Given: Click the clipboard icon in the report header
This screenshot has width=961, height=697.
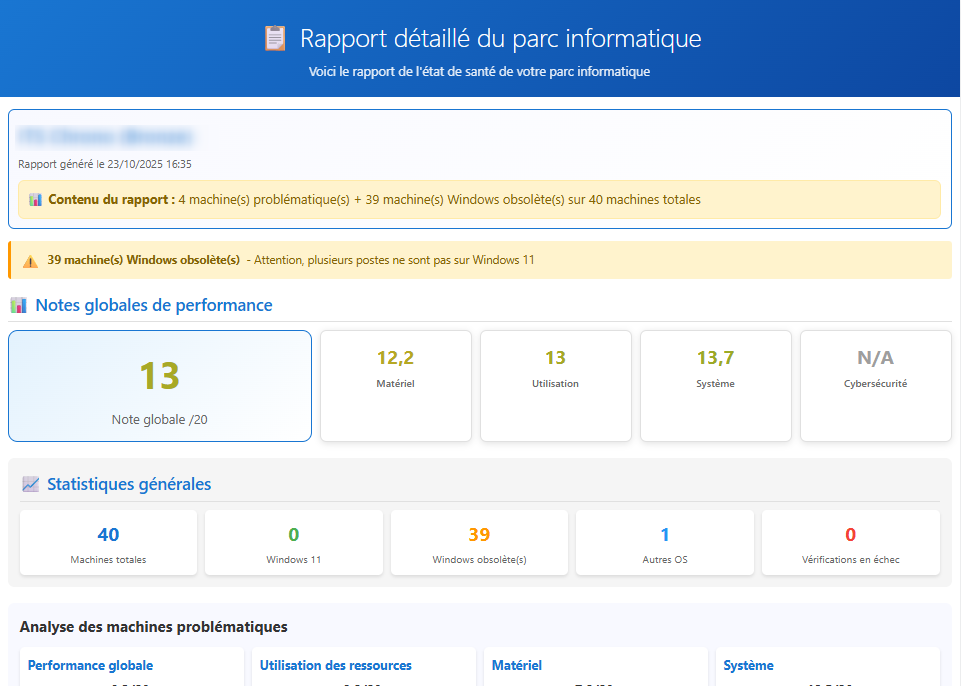Looking at the screenshot, I should point(274,39).
